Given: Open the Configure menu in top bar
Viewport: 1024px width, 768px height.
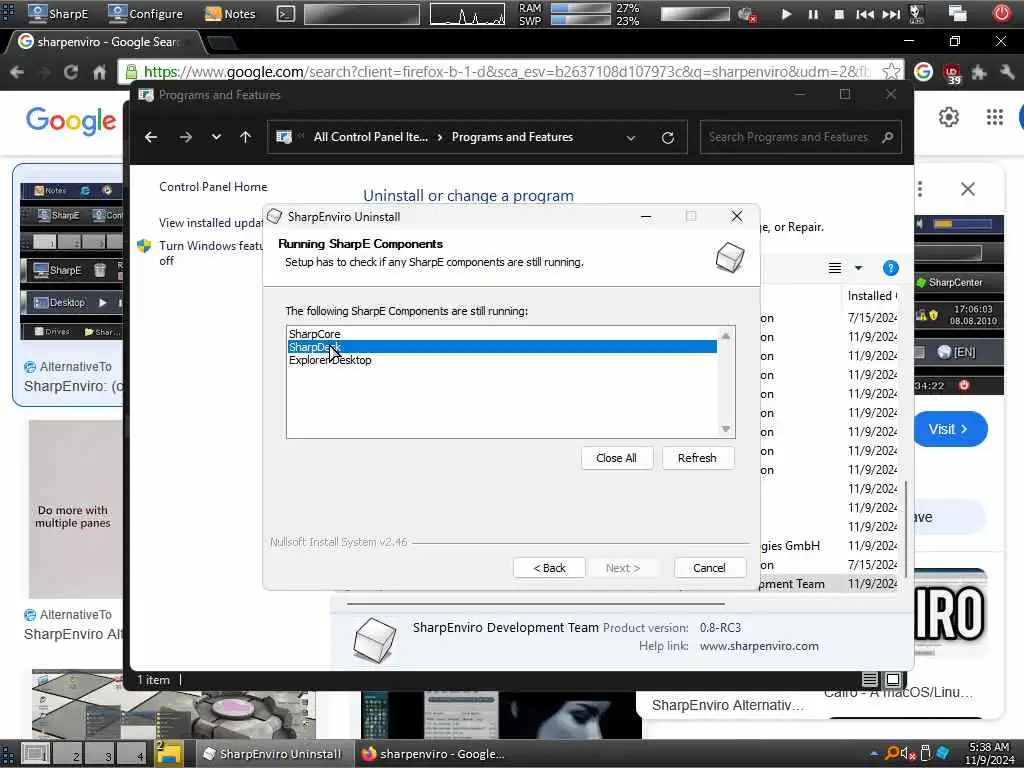Looking at the screenshot, I should pos(146,13).
